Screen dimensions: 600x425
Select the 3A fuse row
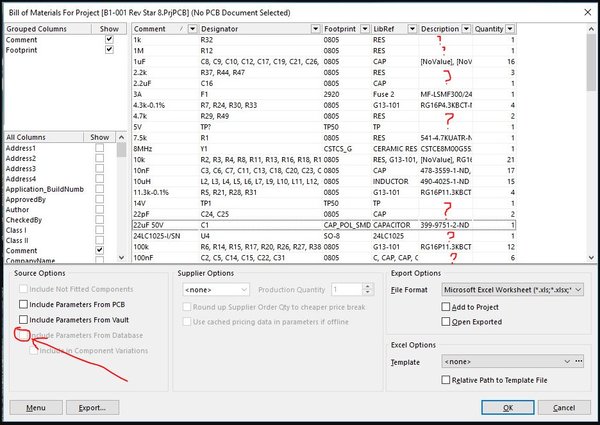[x=324, y=94]
